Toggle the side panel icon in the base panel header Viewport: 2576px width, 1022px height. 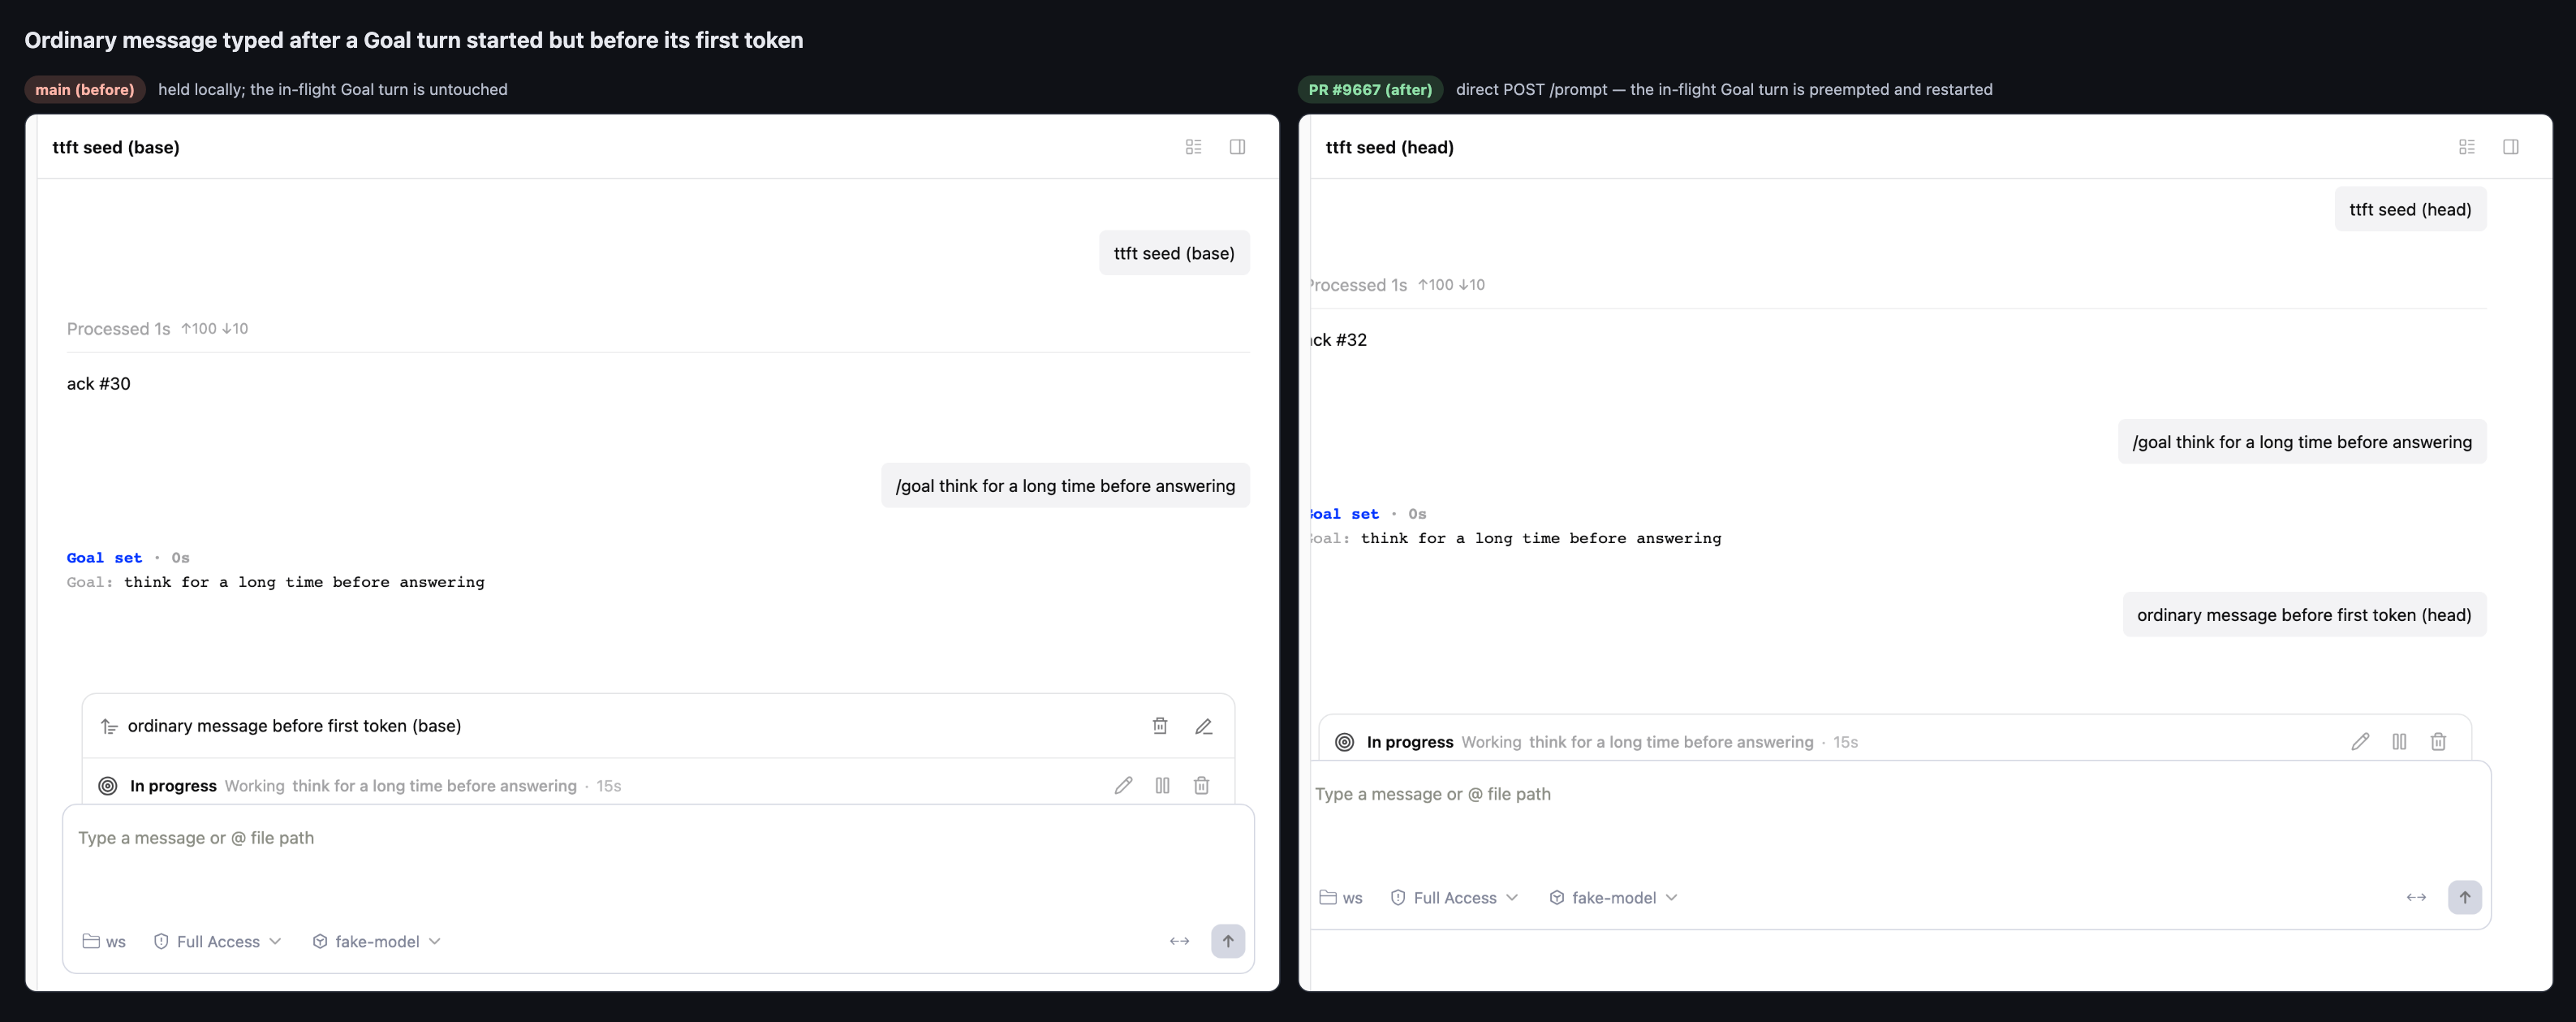(x=1237, y=147)
